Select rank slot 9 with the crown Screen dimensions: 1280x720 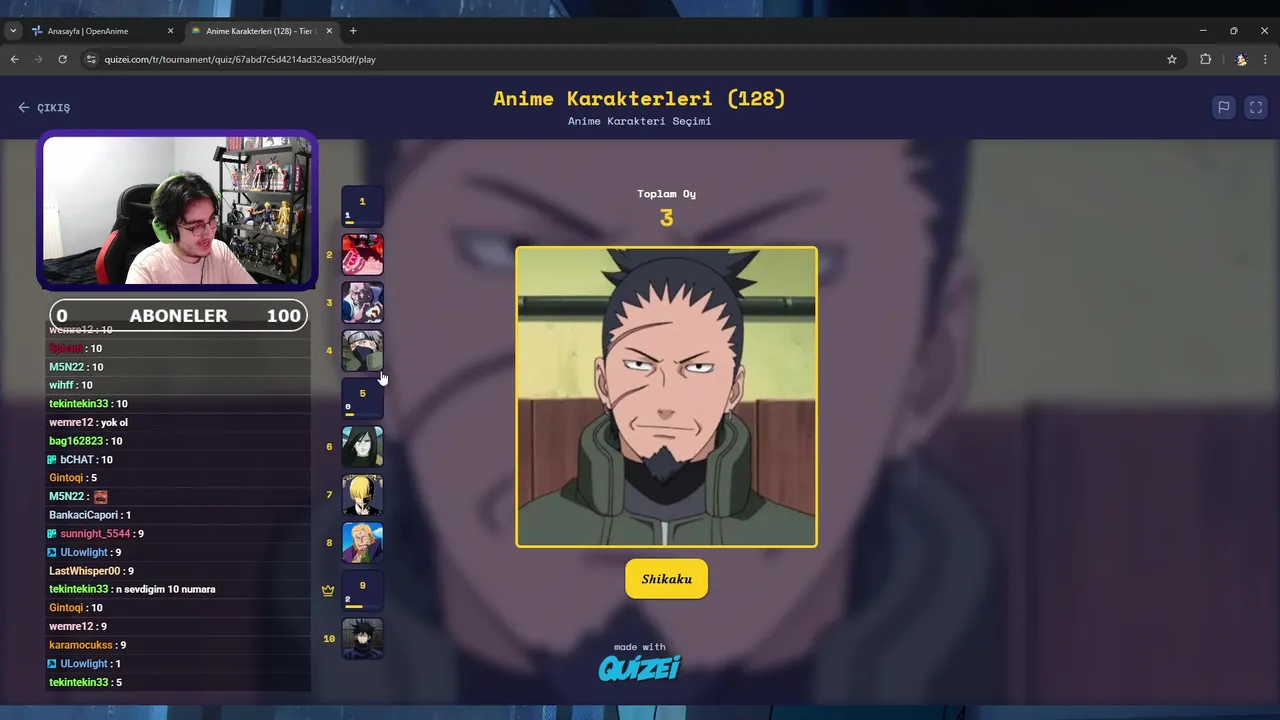pyautogui.click(x=362, y=590)
